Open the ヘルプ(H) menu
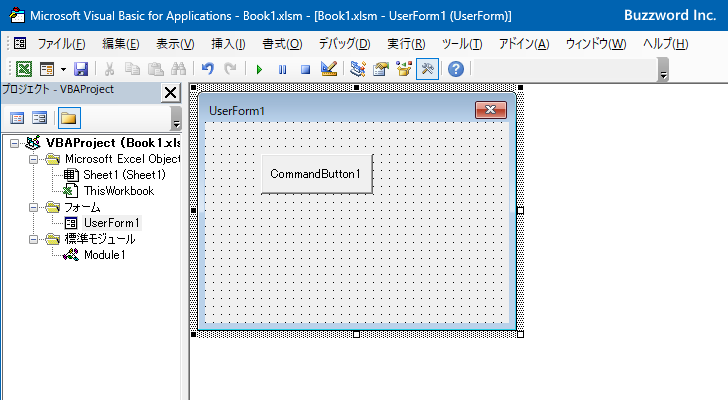The image size is (728, 400). pos(665,44)
